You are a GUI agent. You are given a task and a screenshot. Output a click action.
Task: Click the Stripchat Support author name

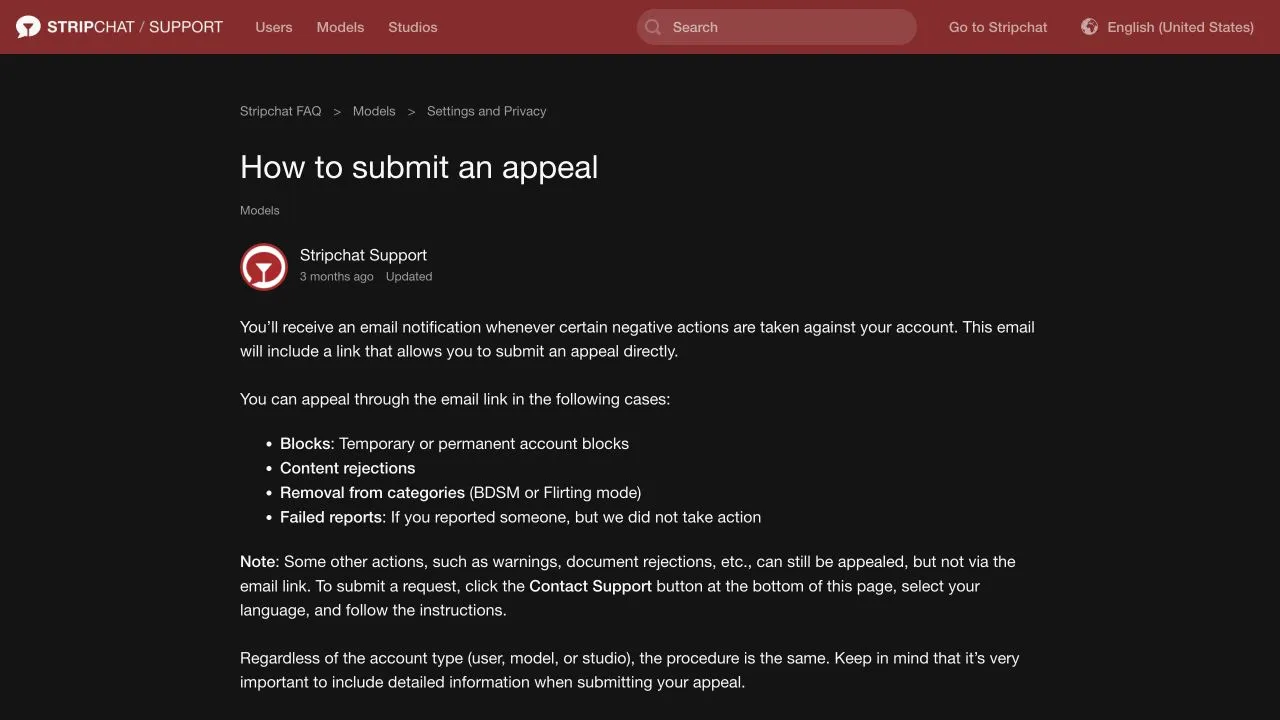pyautogui.click(x=363, y=255)
